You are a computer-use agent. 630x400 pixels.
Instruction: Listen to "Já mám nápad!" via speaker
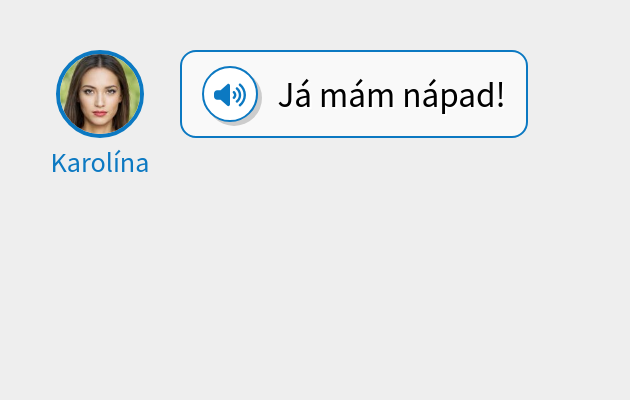(230, 95)
